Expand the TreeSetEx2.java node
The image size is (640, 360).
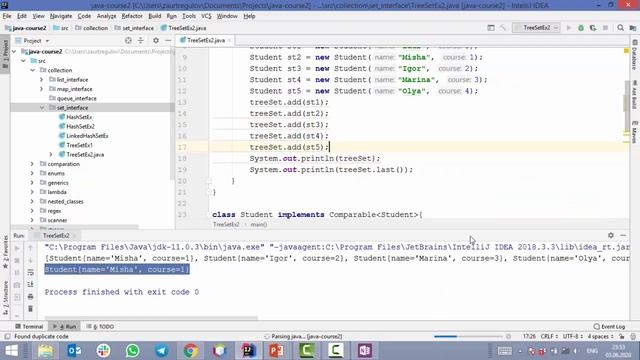tap(51, 155)
